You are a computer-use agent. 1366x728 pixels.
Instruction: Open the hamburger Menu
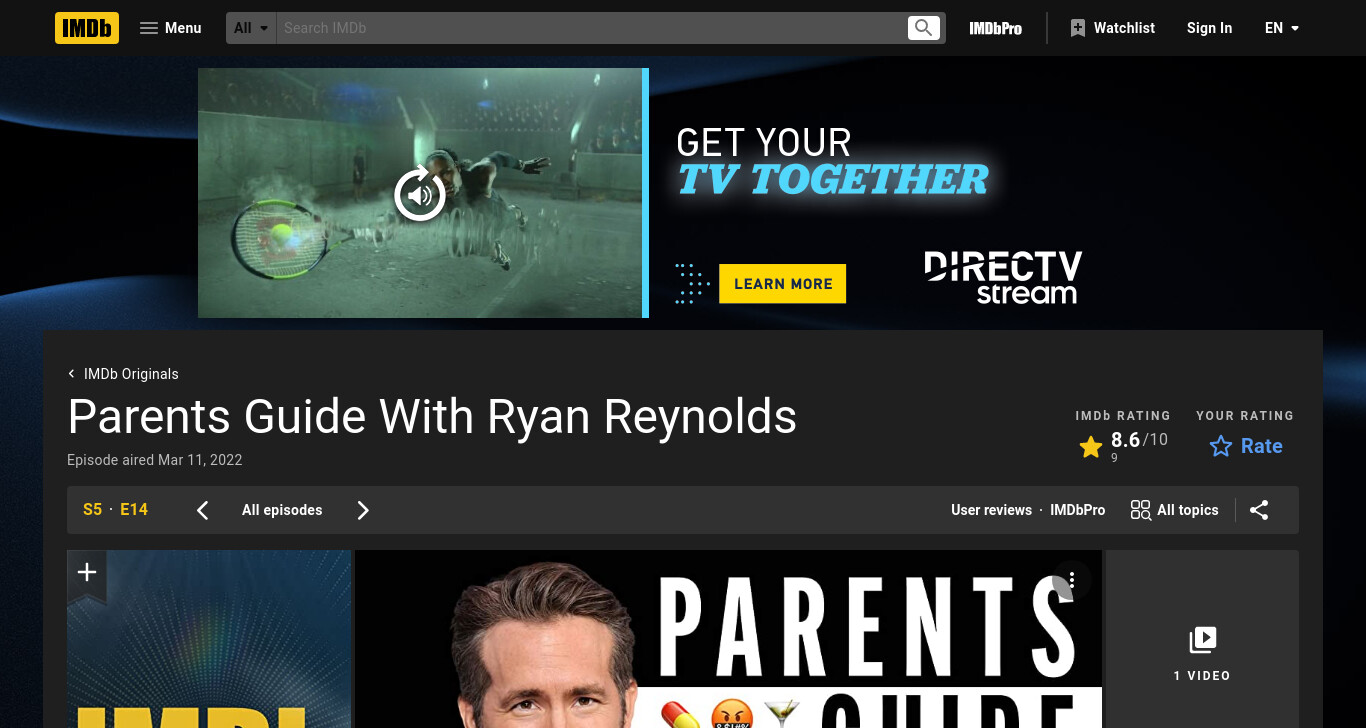tap(170, 28)
